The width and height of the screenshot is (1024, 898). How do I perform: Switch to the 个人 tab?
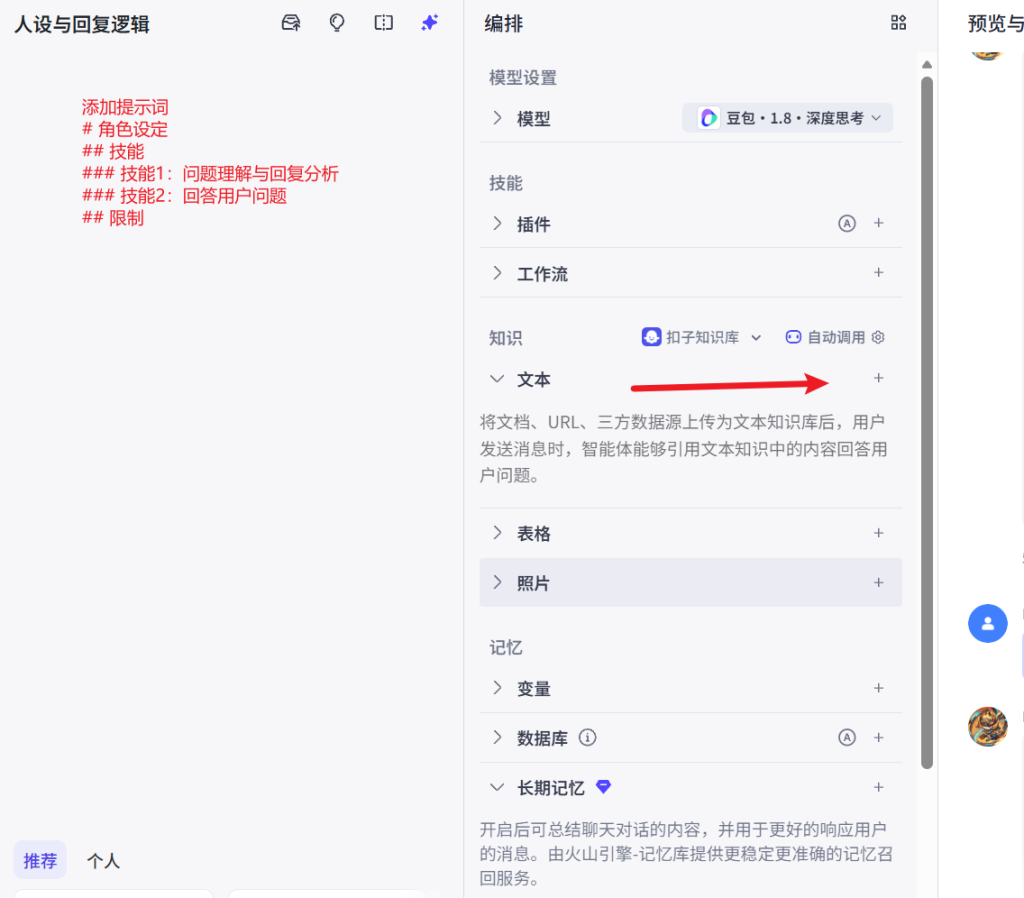103,860
